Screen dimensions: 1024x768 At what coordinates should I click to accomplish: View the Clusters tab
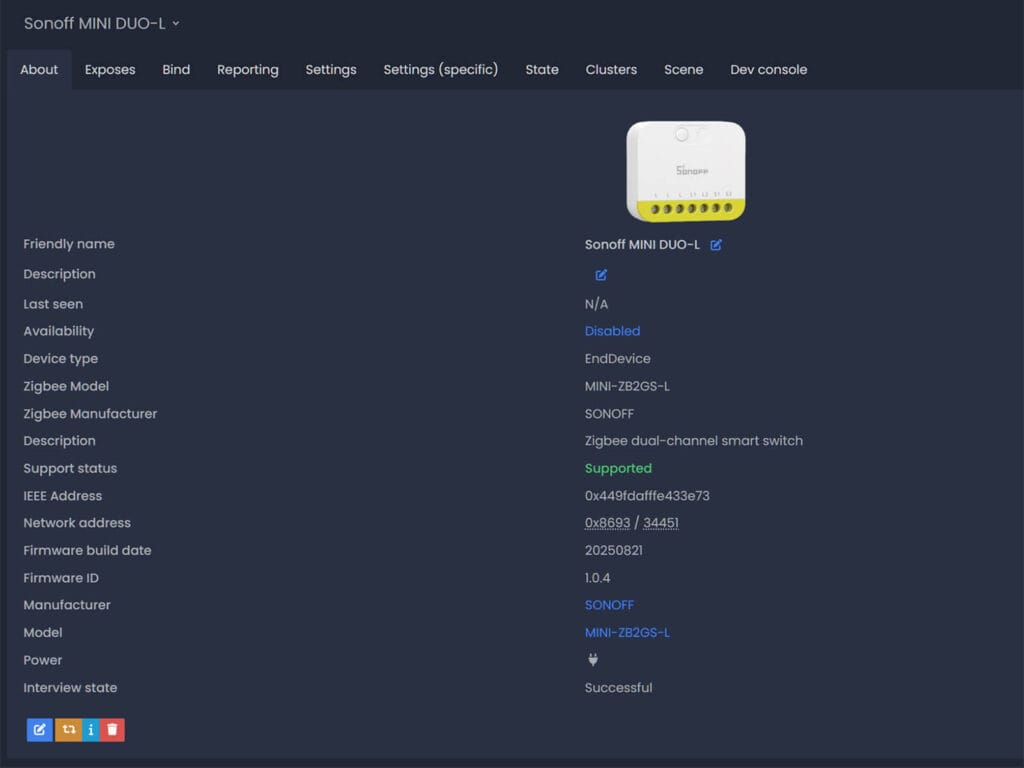click(x=611, y=70)
